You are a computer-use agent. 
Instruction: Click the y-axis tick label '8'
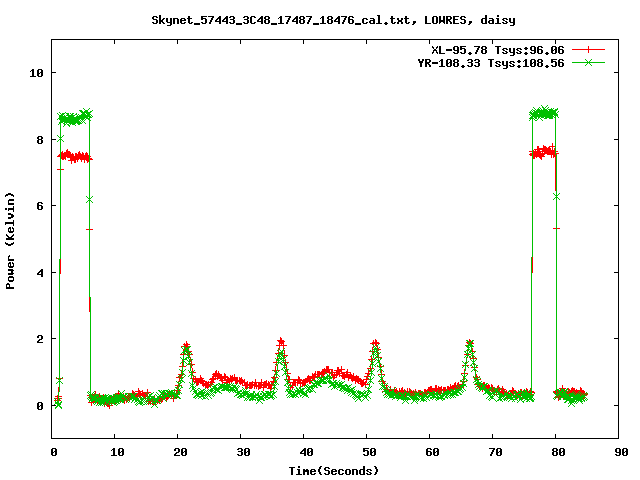pyautogui.click(x=40, y=140)
